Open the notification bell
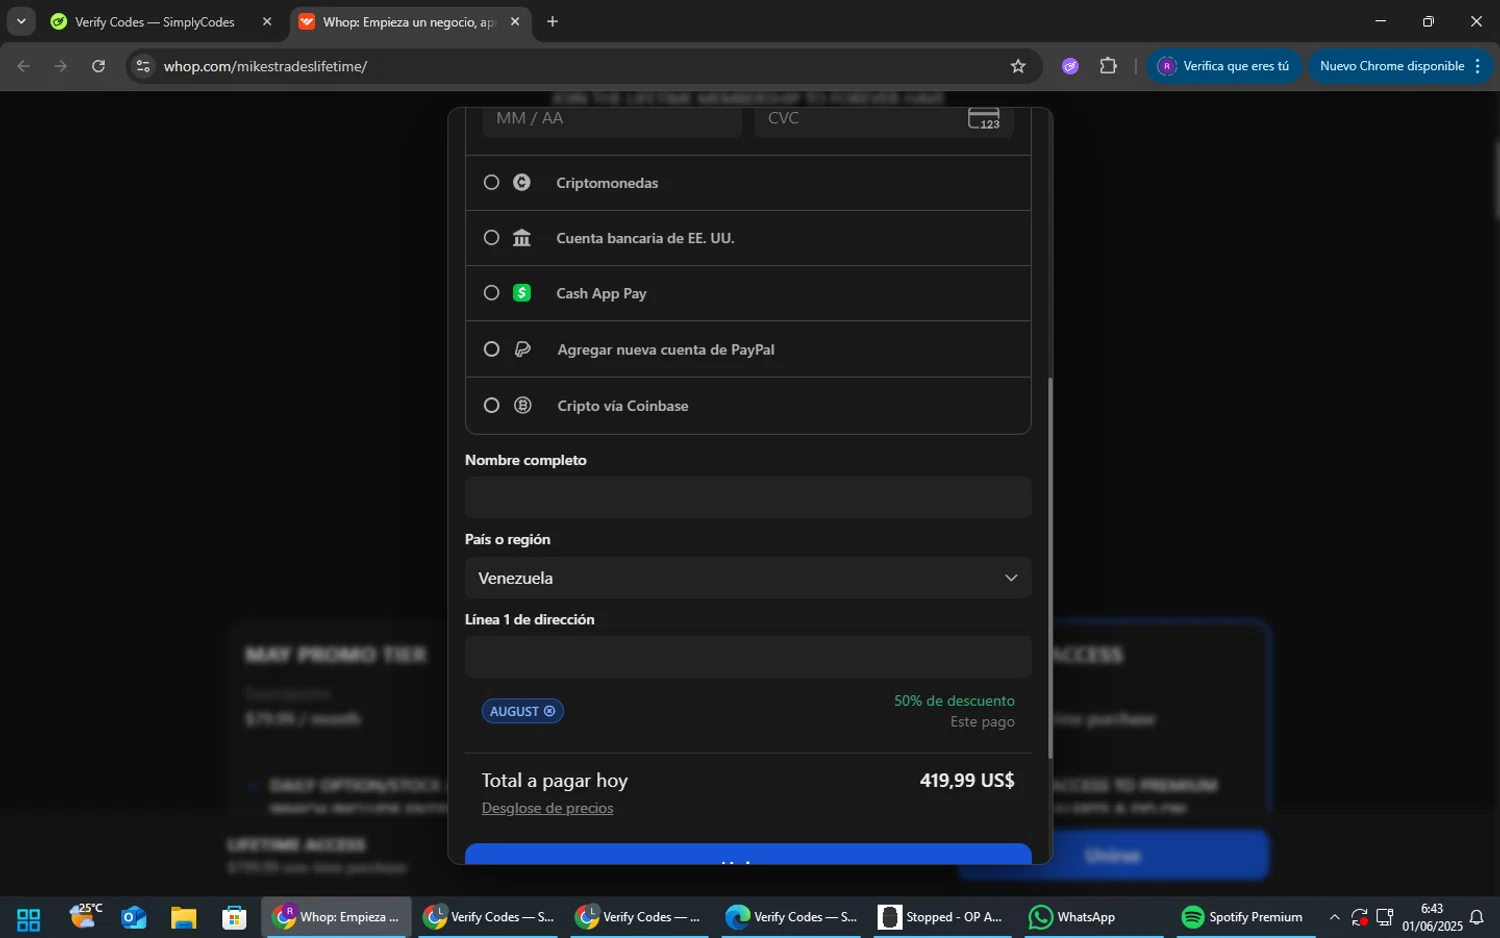1500x938 pixels. click(x=1476, y=917)
